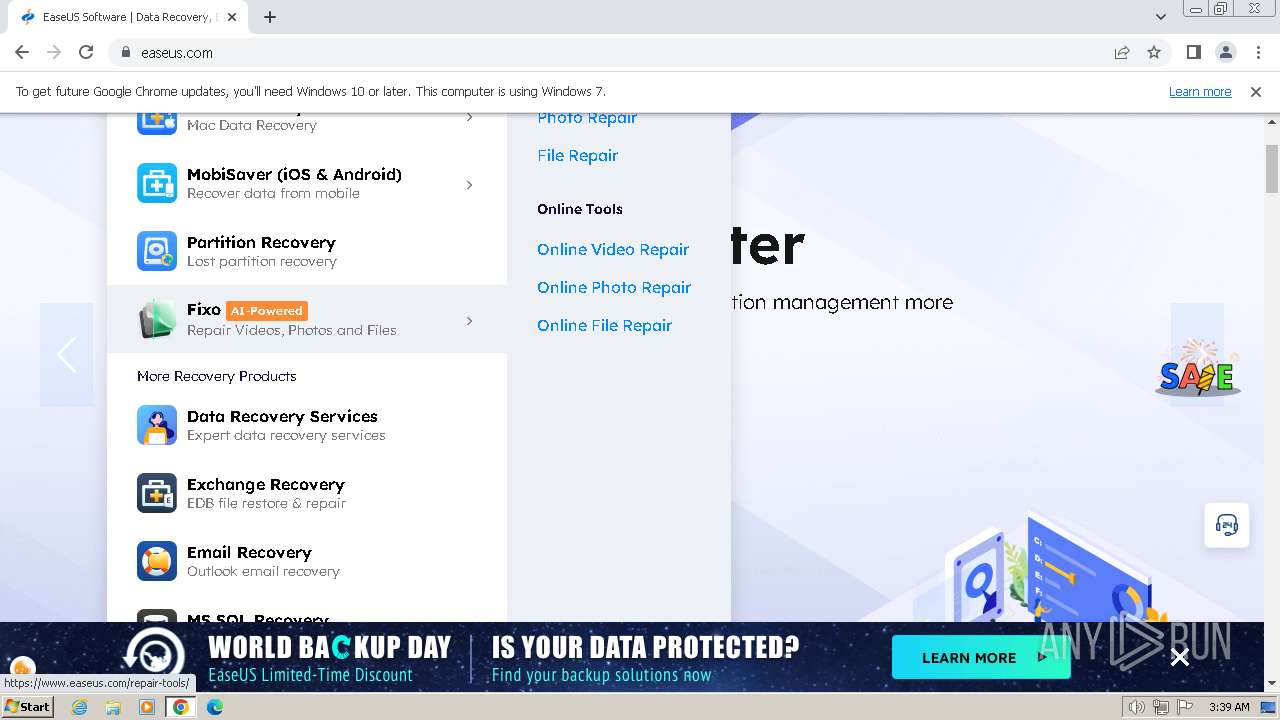Screen dimensions: 1280x720
Task: Click the network icon in system tray
Action: [1161, 707]
